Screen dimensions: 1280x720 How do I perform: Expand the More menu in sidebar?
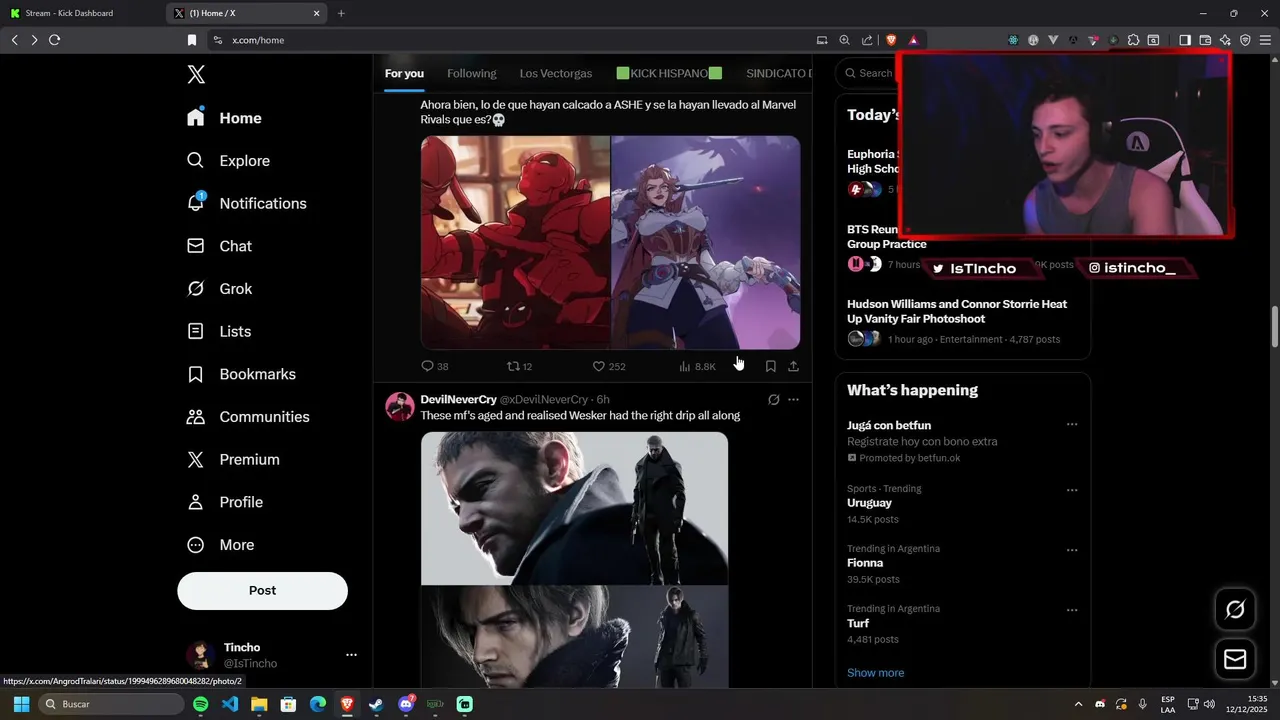click(222, 545)
